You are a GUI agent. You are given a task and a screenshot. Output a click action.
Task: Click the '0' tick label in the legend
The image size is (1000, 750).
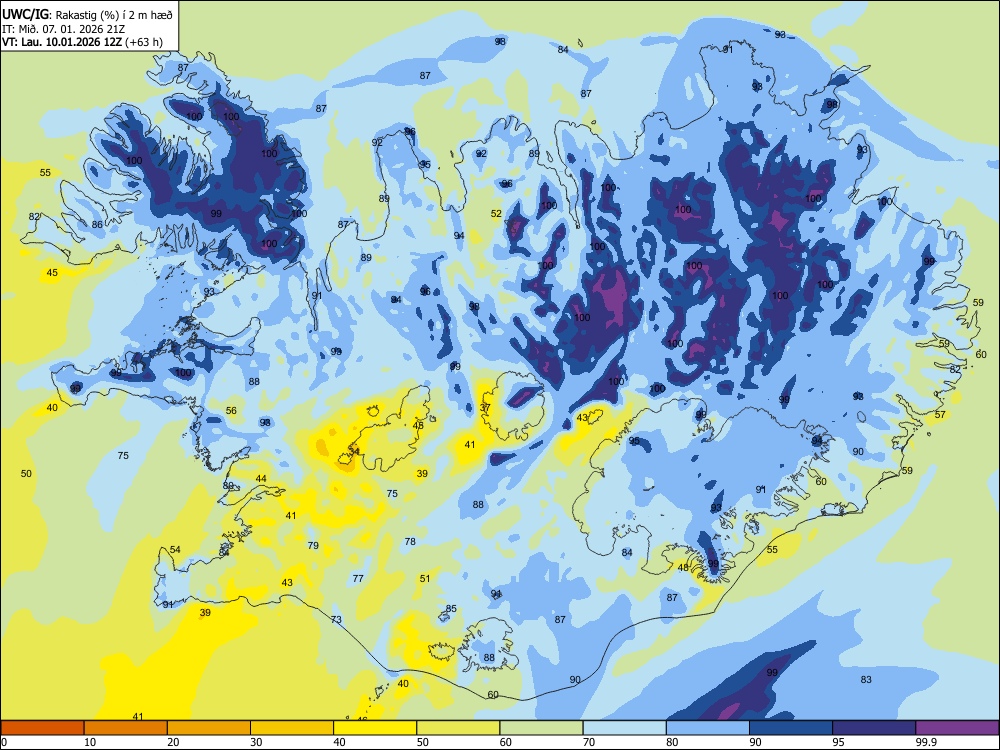click(x=4, y=742)
